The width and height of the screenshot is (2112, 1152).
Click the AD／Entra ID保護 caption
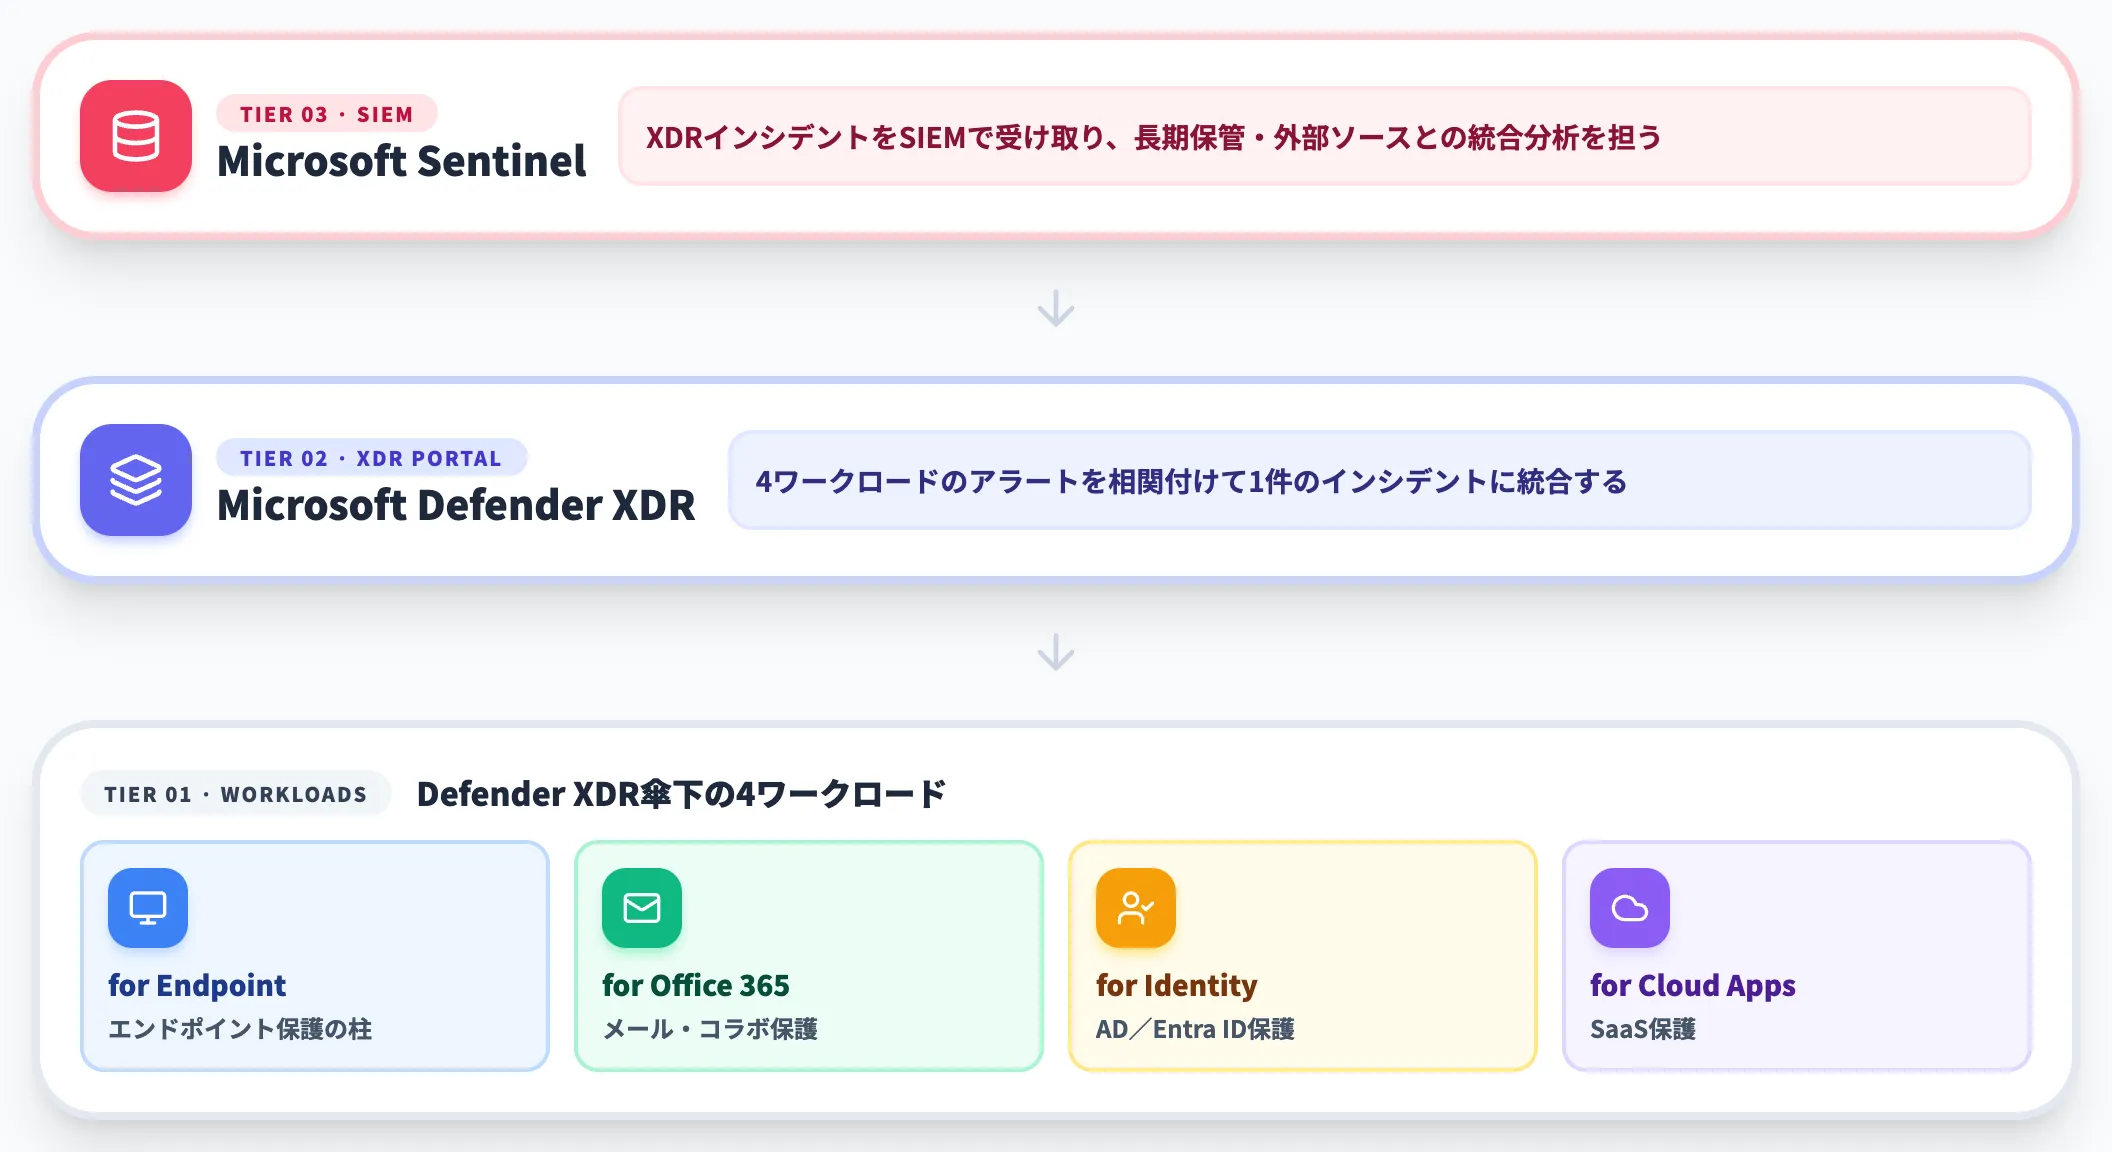1195,1029
